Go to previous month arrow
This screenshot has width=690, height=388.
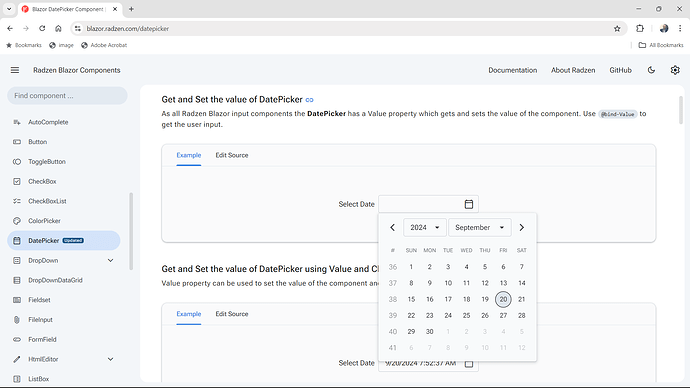[x=393, y=227]
